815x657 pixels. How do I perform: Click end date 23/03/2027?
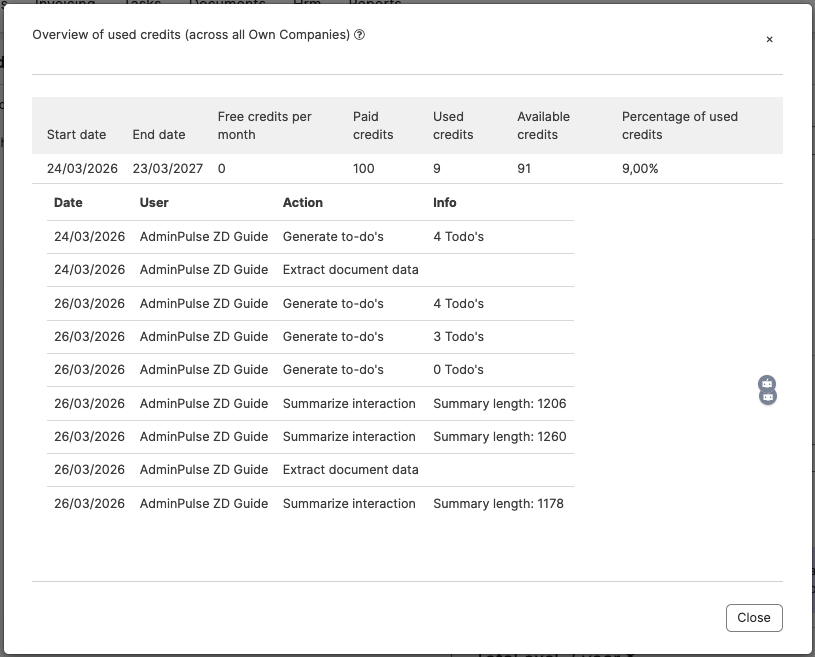tap(167, 168)
